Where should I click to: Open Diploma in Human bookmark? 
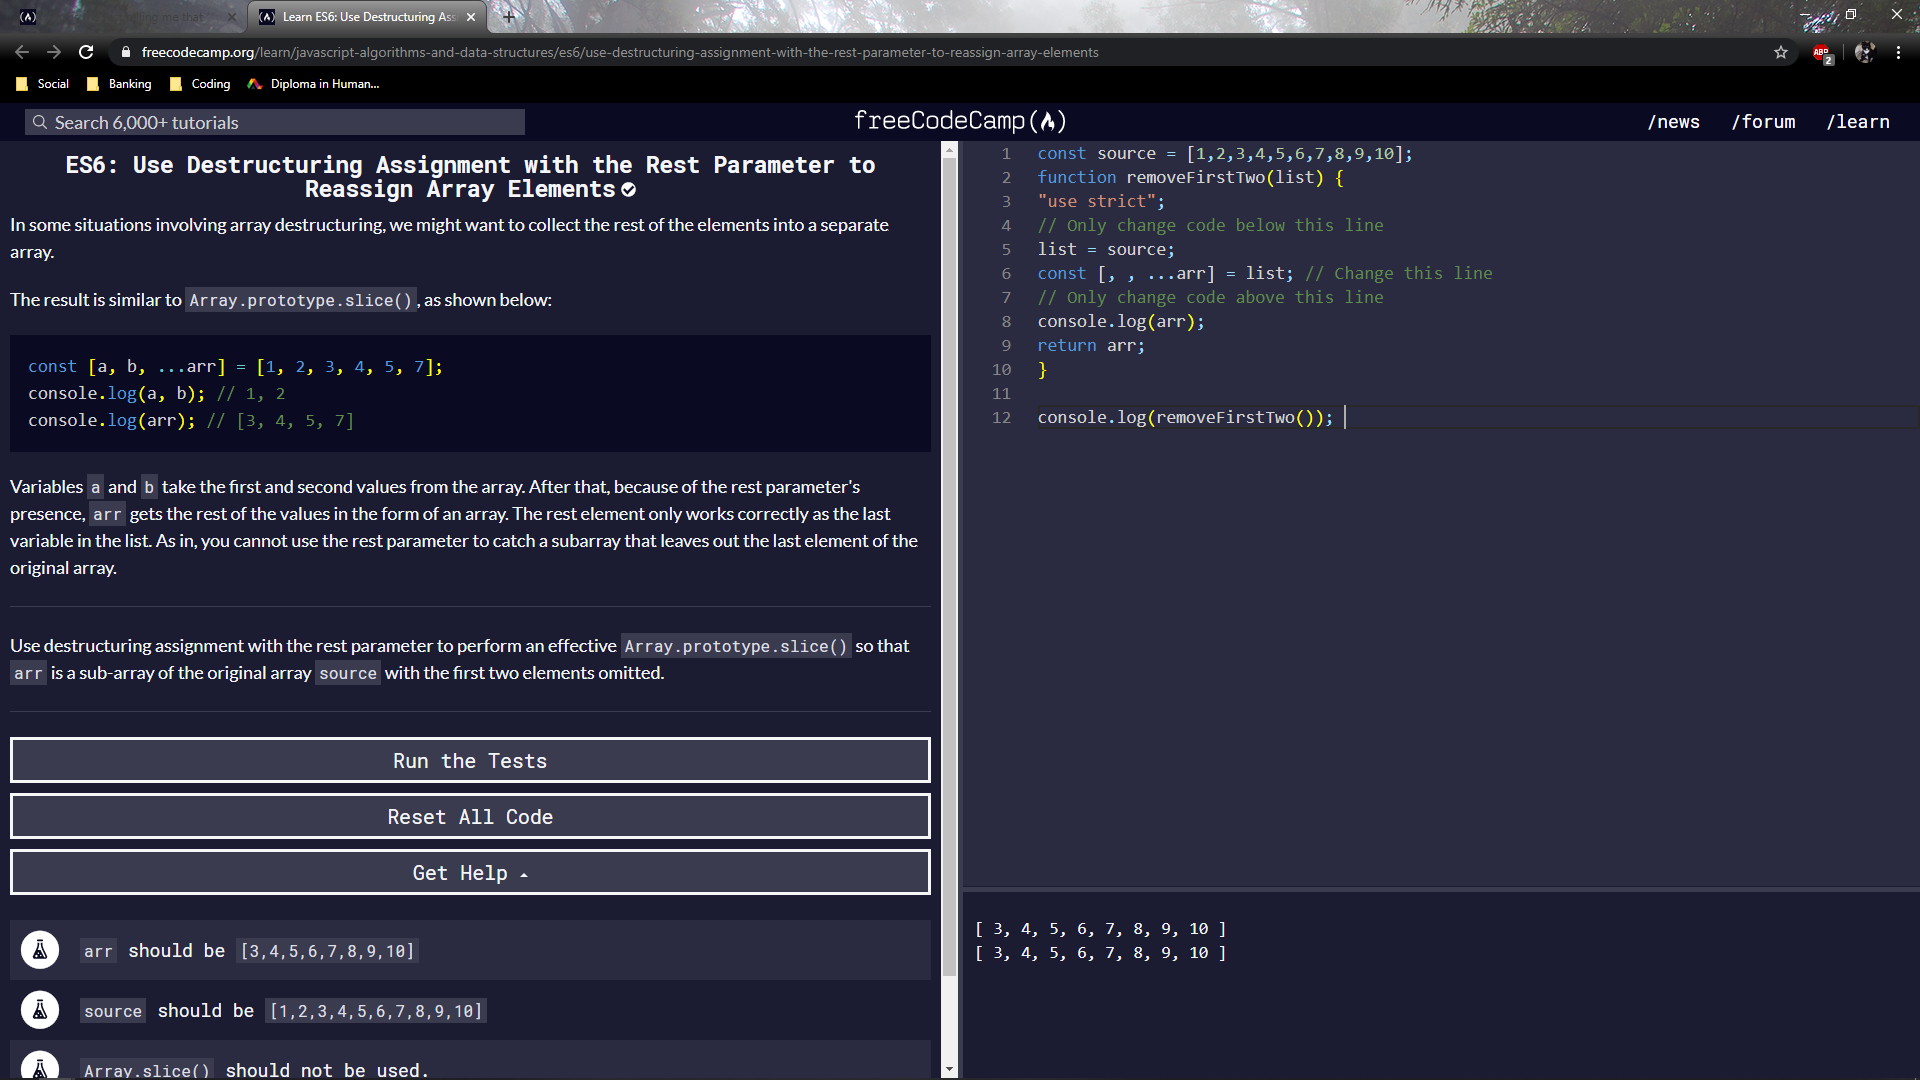pos(313,84)
